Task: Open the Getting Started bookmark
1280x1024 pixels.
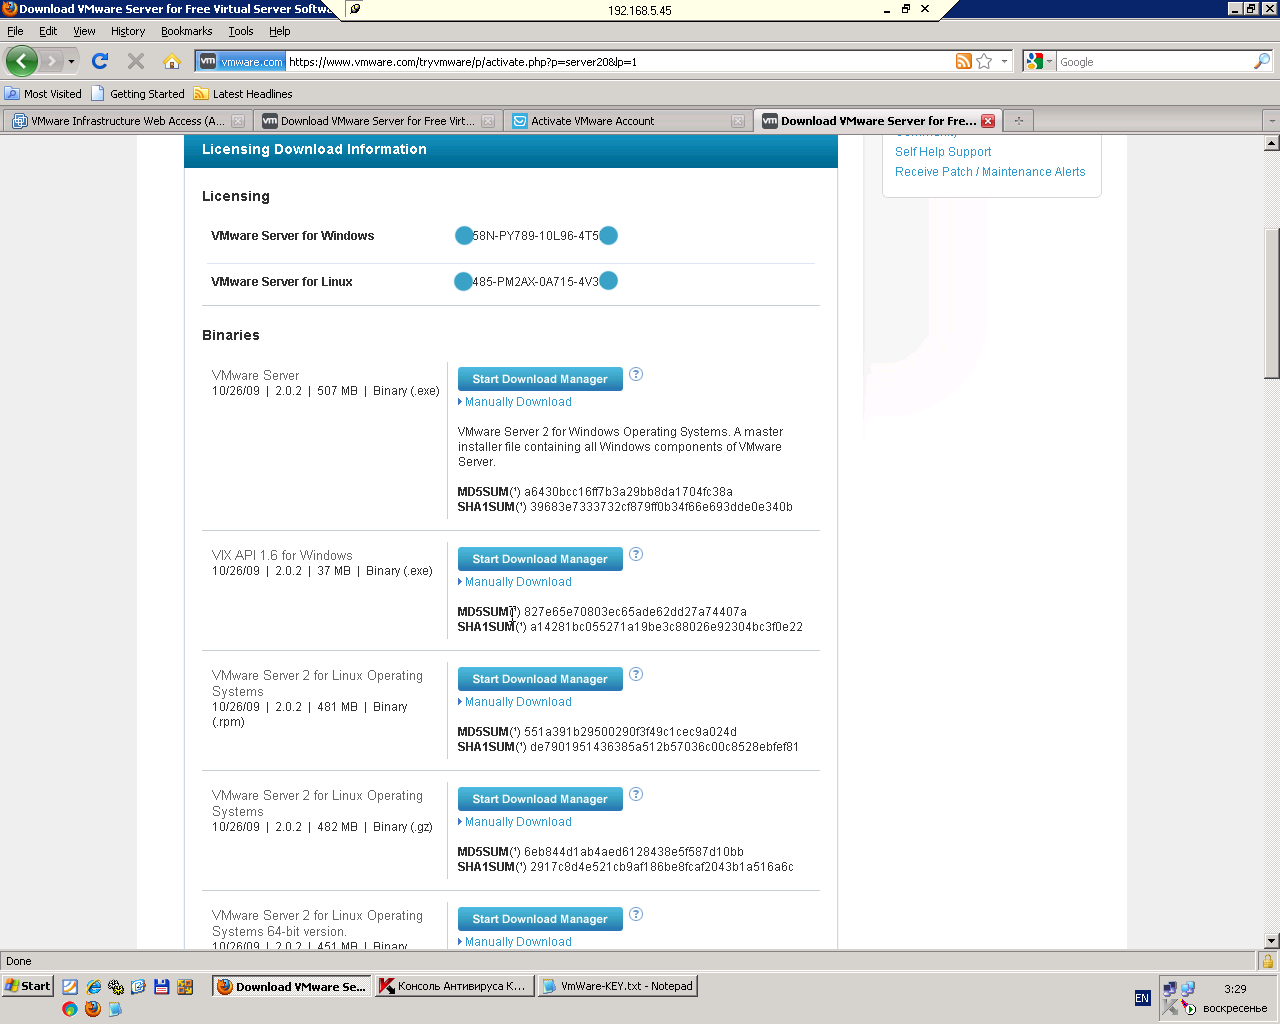Action: tap(138, 94)
